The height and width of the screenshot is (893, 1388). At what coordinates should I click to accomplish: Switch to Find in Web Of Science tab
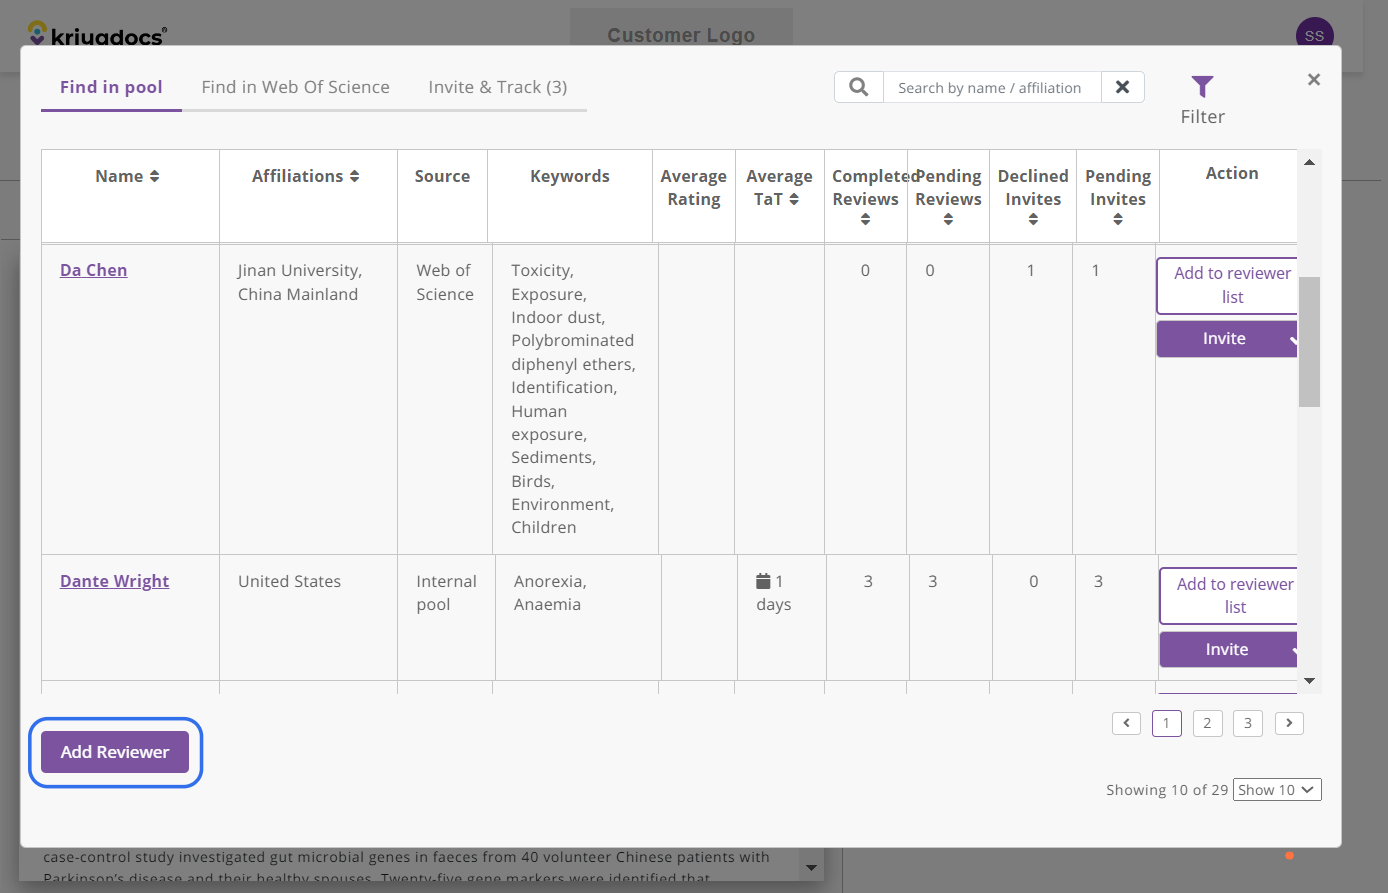[x=295, y=87]
